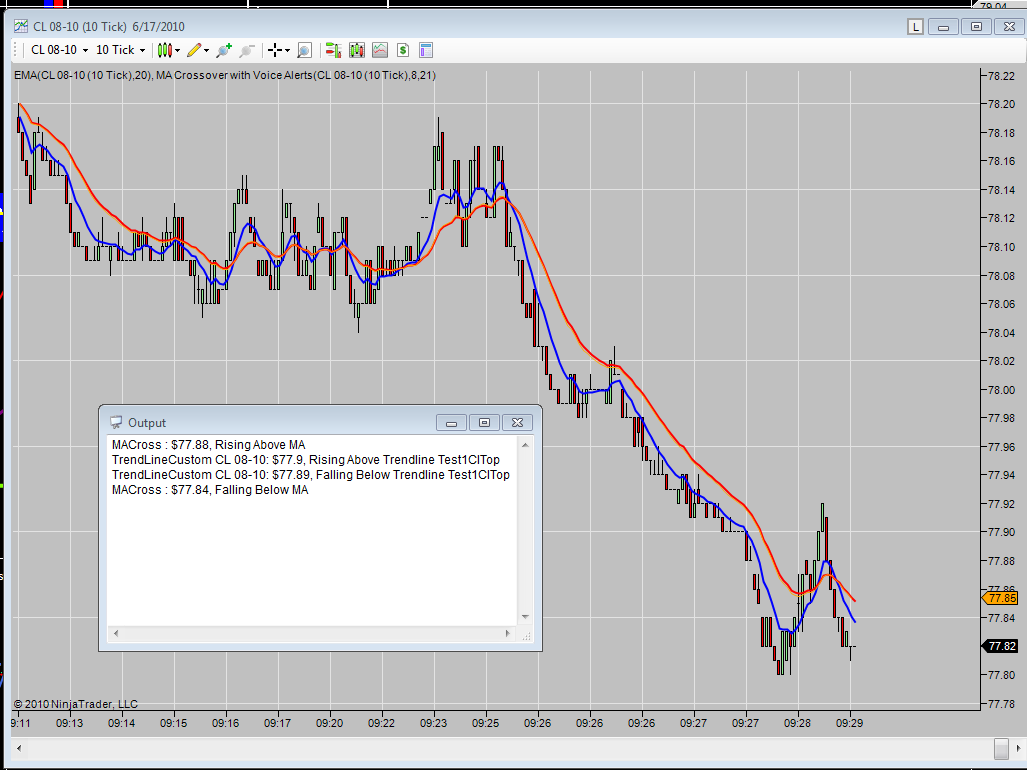Click the Output window icon

116,422
